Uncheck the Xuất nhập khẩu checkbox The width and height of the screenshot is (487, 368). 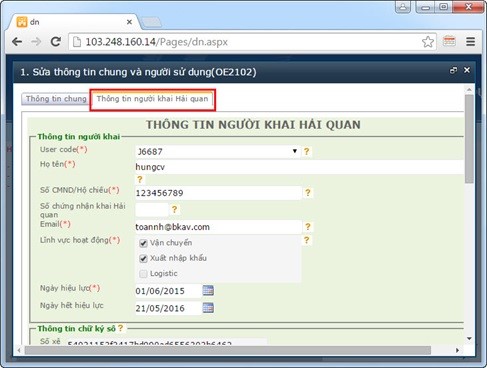point(143,258)
